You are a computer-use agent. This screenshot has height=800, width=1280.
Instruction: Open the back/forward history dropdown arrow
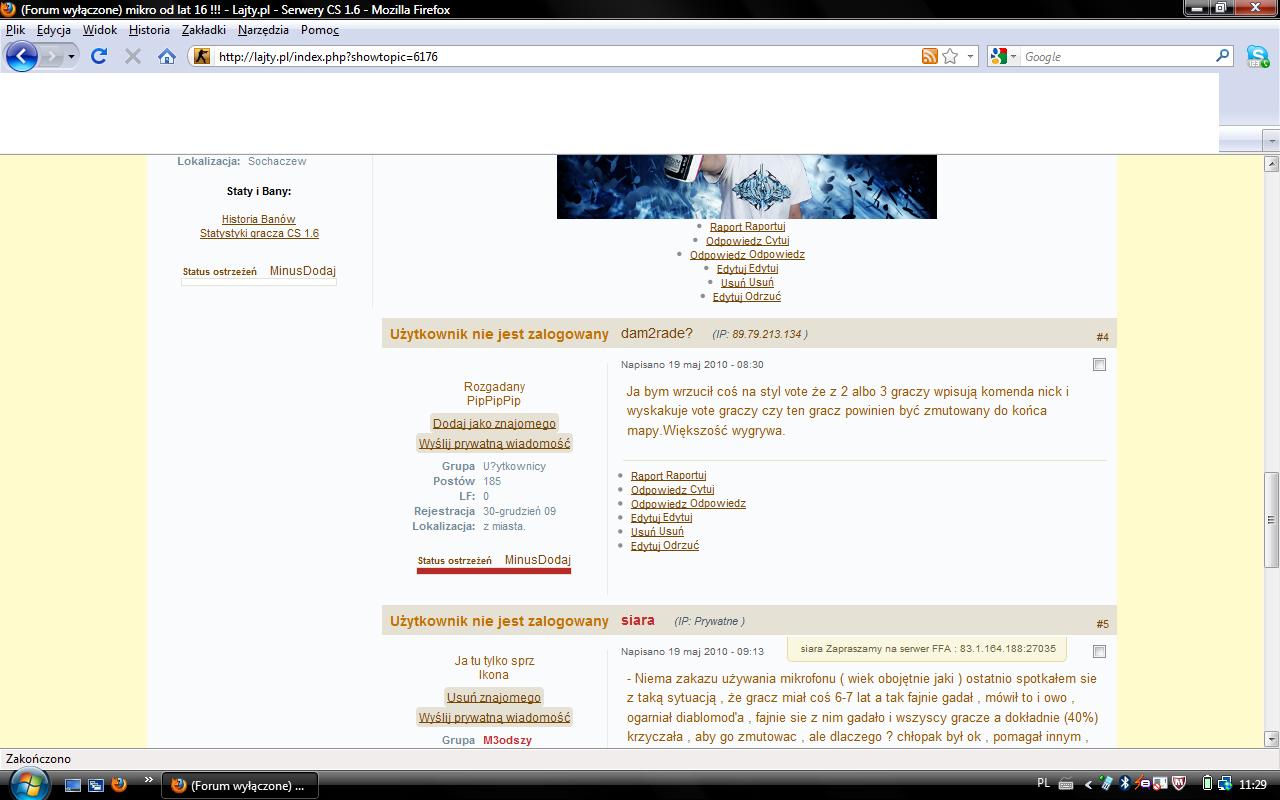(71, 57)
